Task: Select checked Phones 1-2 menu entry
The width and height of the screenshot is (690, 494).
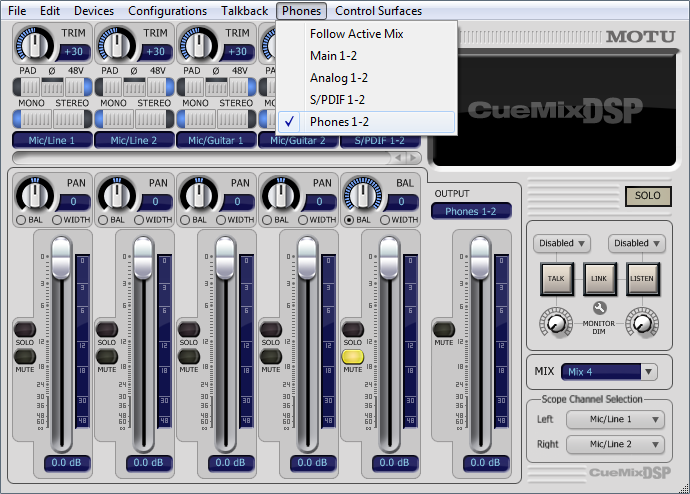Action: click(x=367, y=122)
